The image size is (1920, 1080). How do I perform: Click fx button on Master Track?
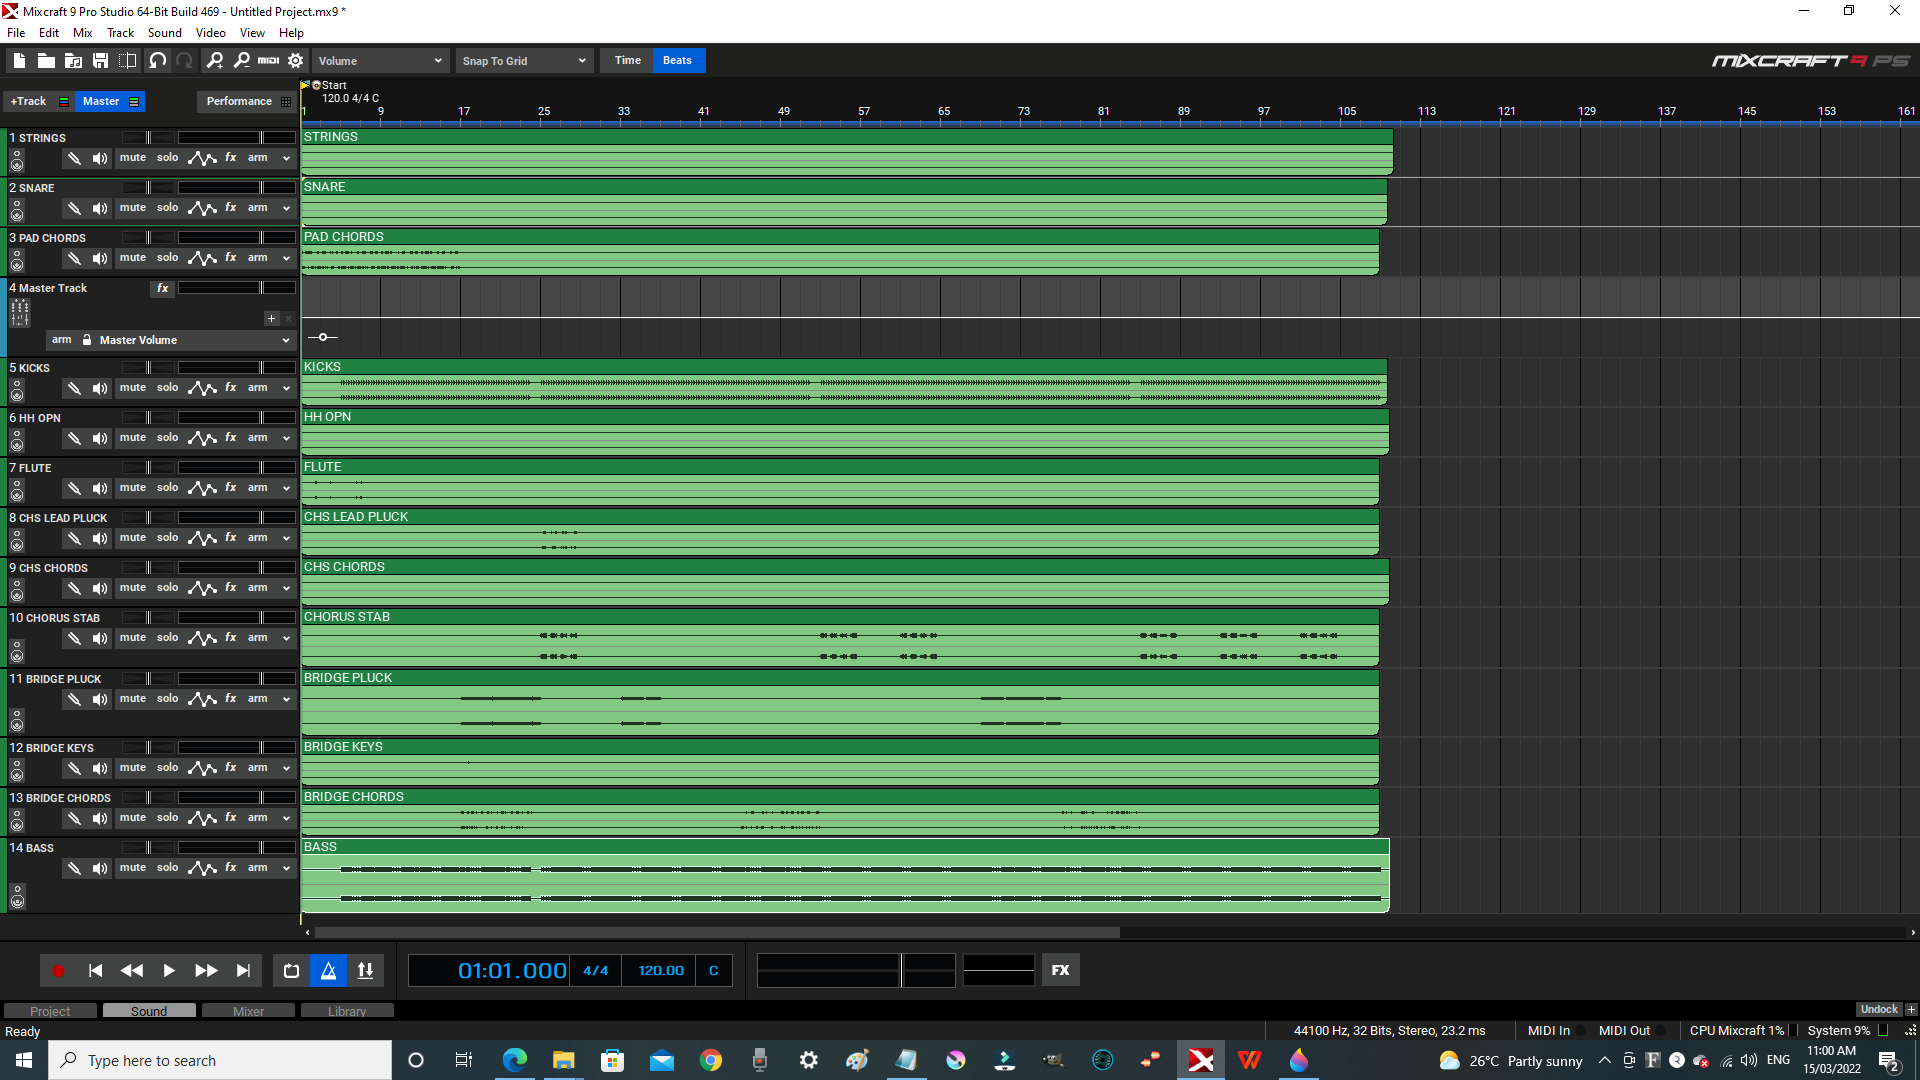[x=163, y=288]
